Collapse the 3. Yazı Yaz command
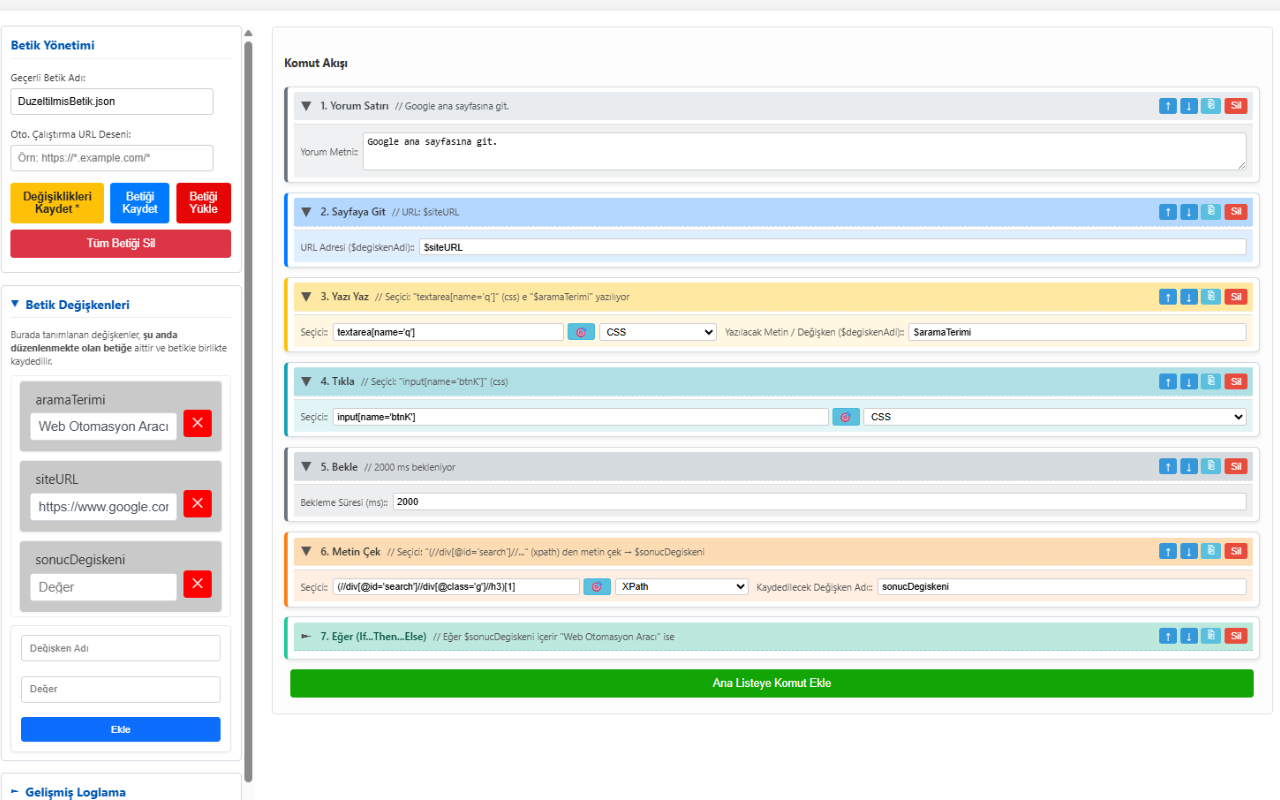This screenshot has height=800, width=1280. pyautogui.click(x=307, y=297)
